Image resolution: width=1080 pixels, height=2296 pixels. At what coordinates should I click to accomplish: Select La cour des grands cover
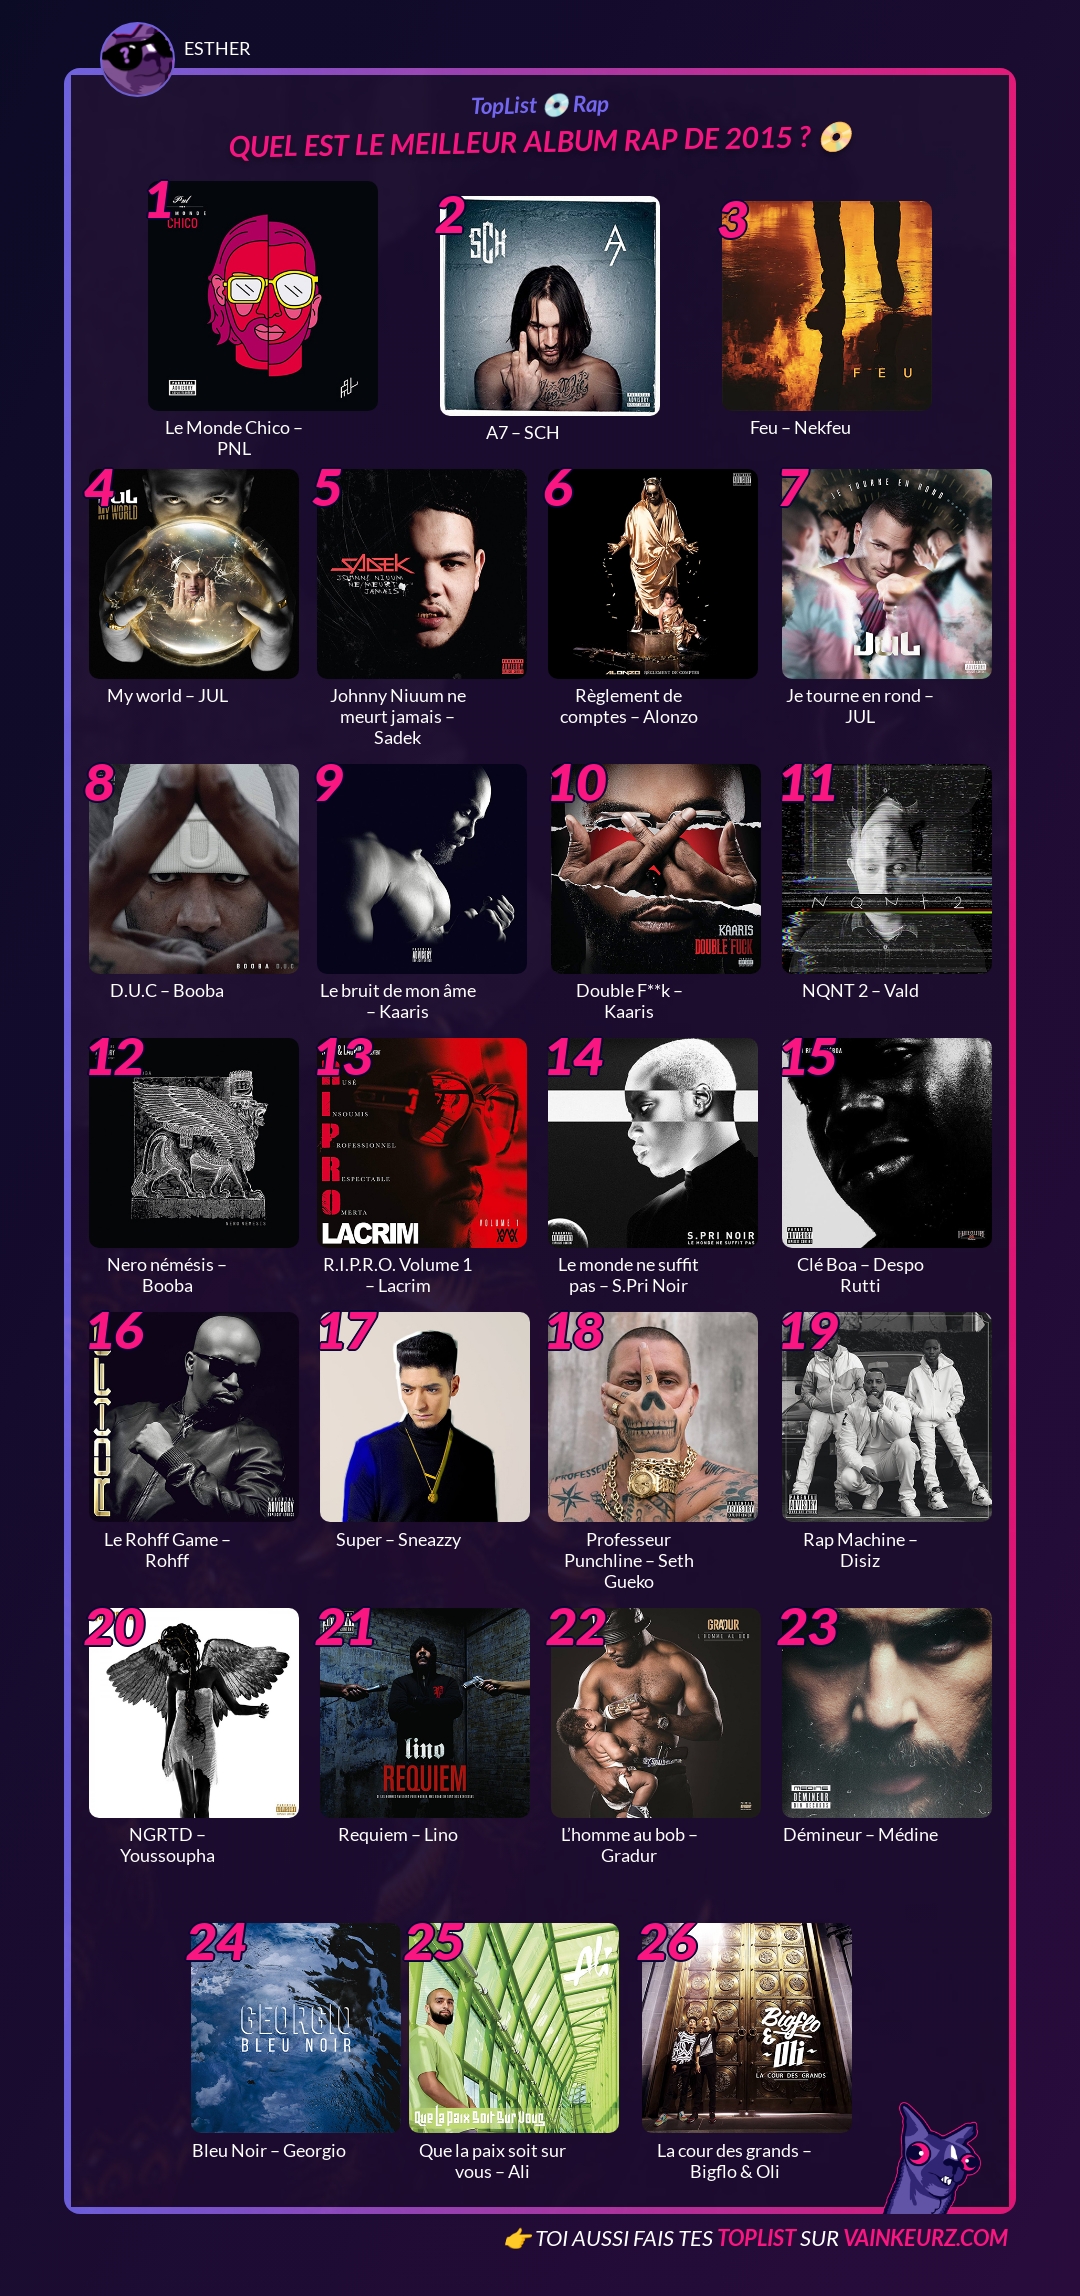click(747, 2028)
